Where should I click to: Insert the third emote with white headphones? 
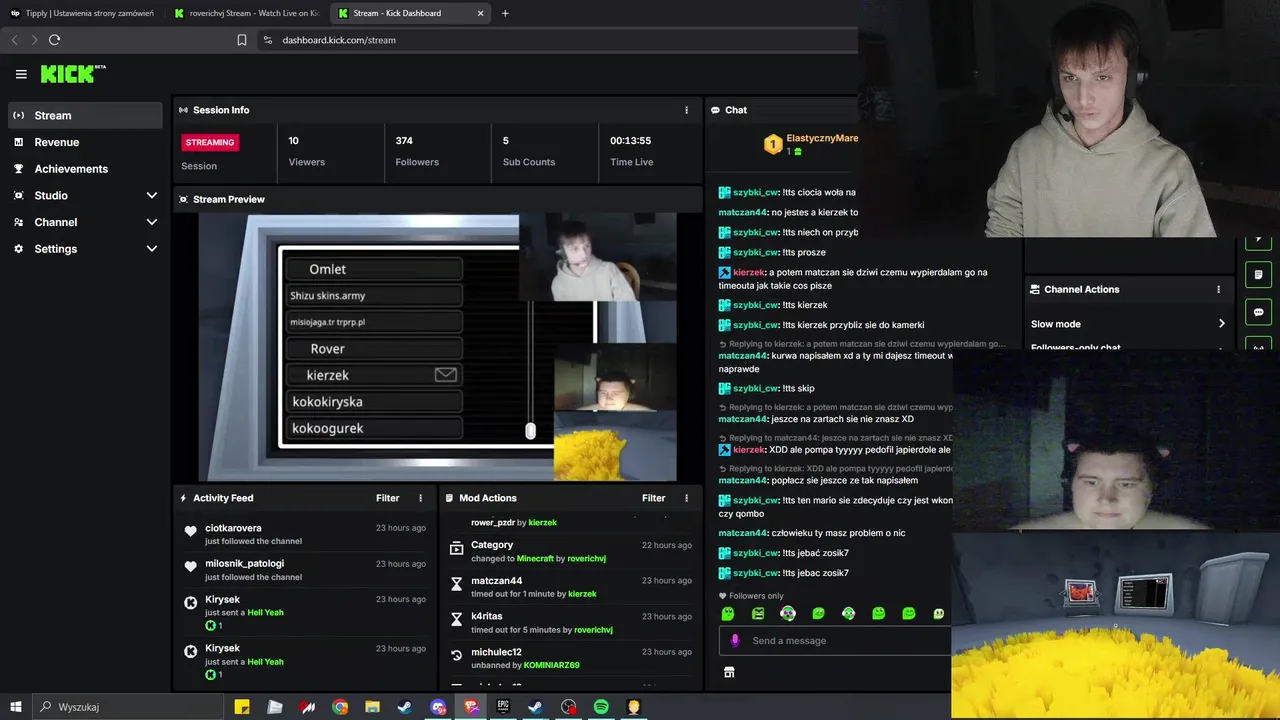pos(788,614)
